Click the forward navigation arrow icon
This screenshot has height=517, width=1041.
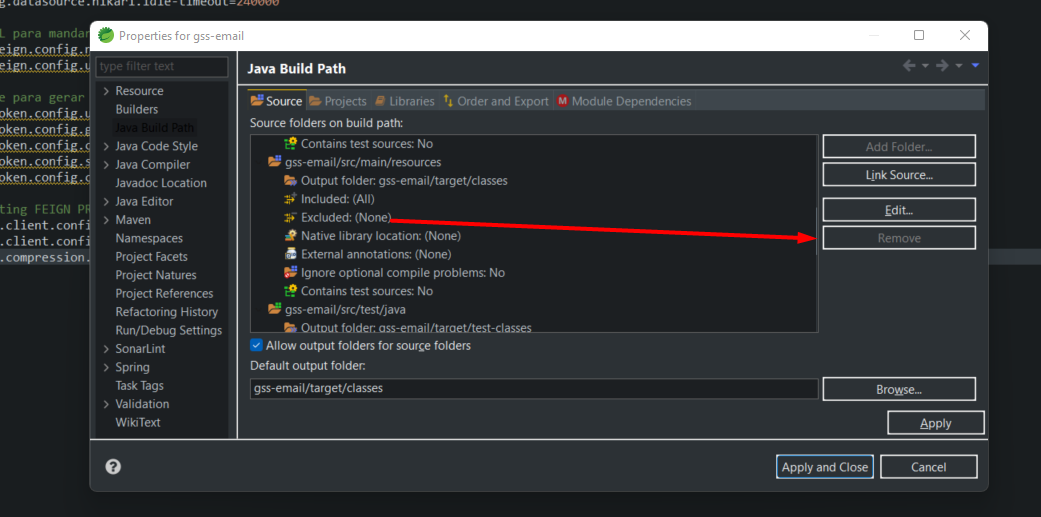[x=942, y=66]
